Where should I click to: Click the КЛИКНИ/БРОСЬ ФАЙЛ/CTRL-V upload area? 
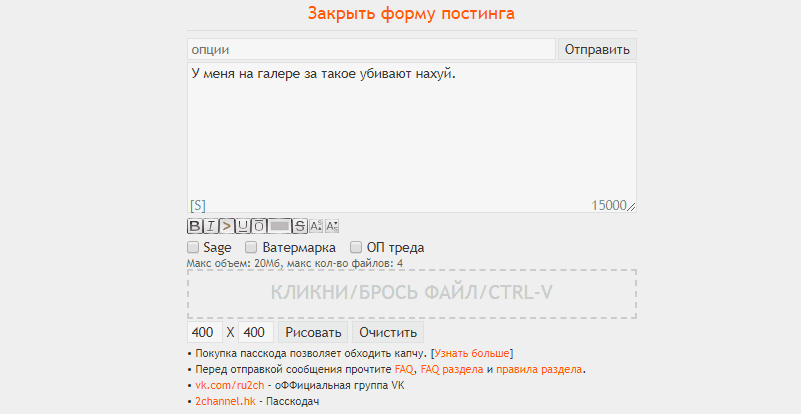[x=412, y=294]
